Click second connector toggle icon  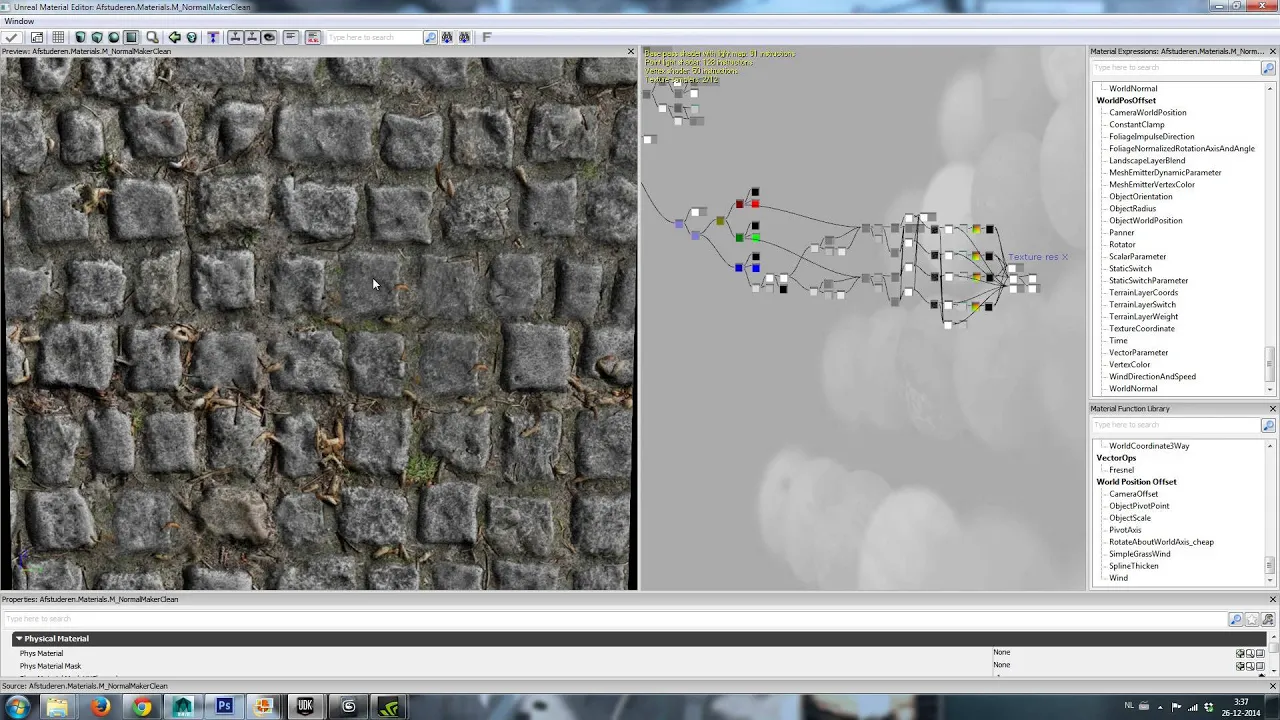point(252,37)
